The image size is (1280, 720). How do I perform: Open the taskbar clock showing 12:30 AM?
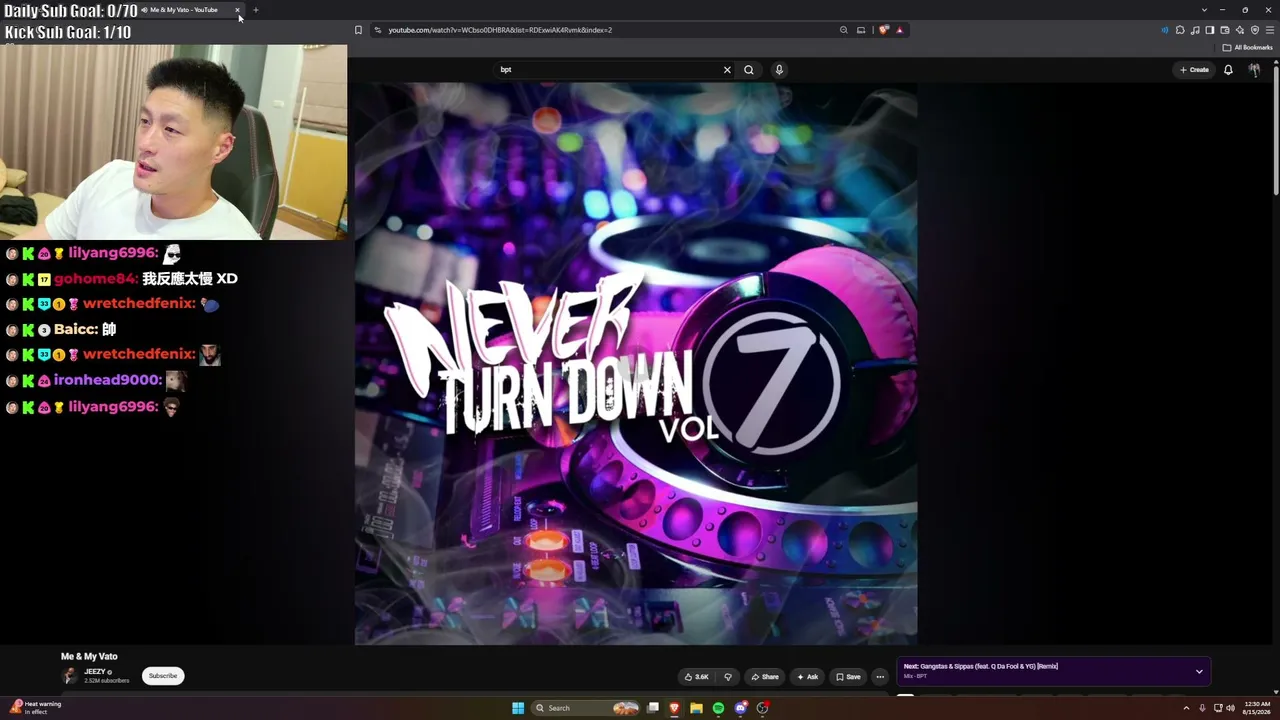click(1257, 708)
